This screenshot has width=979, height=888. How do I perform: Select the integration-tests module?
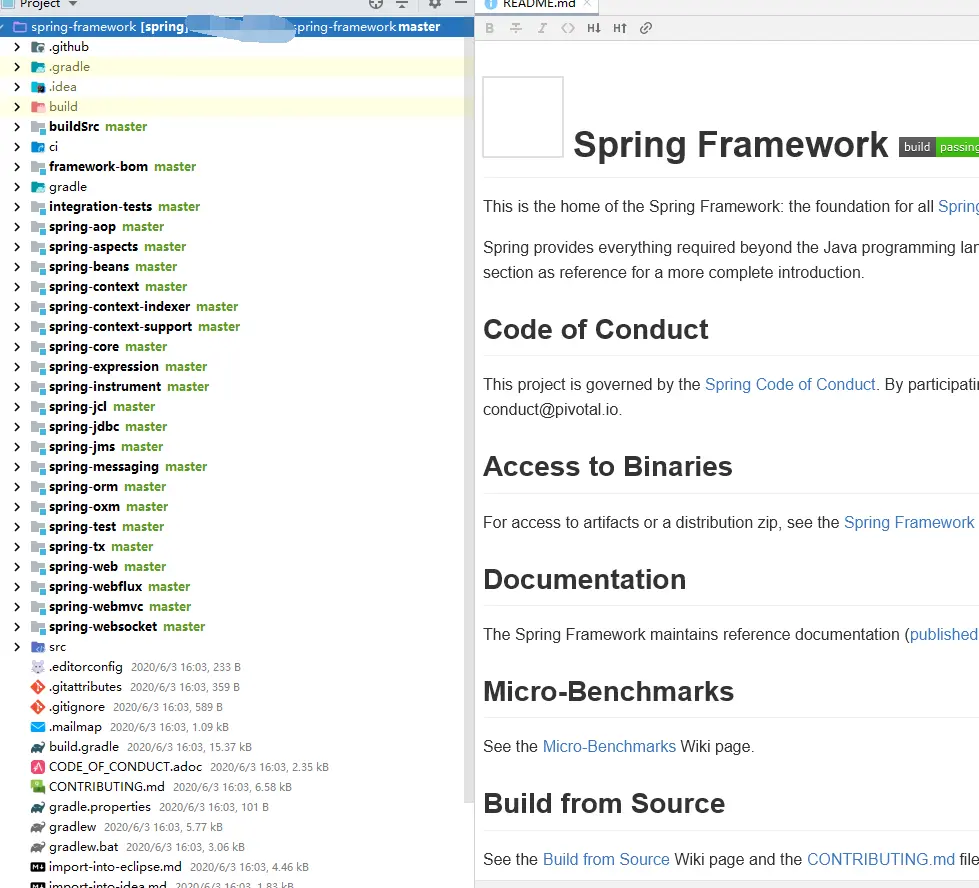click(x=100, y=207)
